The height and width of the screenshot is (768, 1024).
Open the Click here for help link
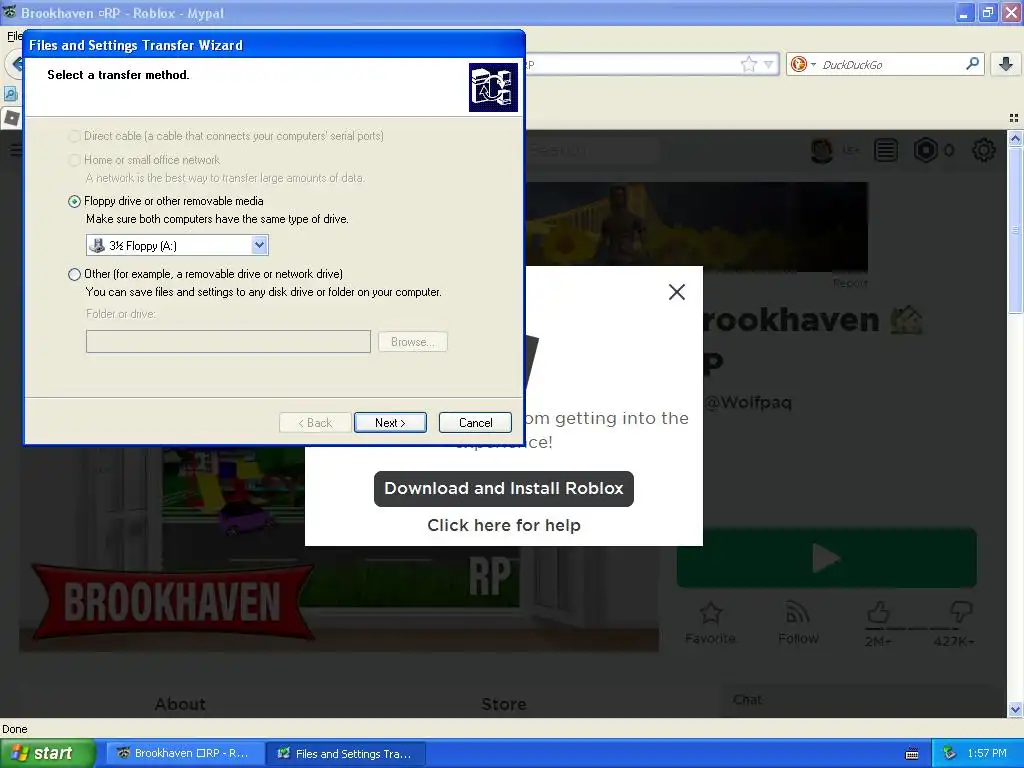pos(504,525)
